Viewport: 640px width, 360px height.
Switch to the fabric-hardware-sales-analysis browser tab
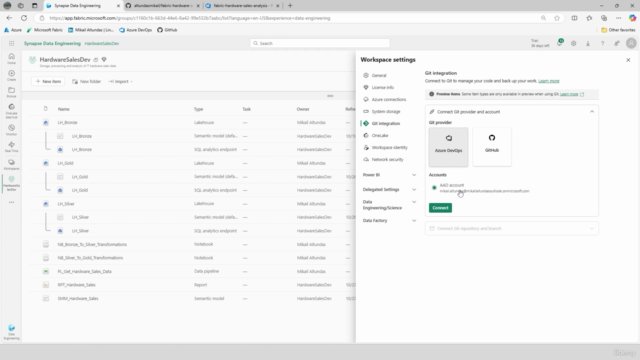242,6
